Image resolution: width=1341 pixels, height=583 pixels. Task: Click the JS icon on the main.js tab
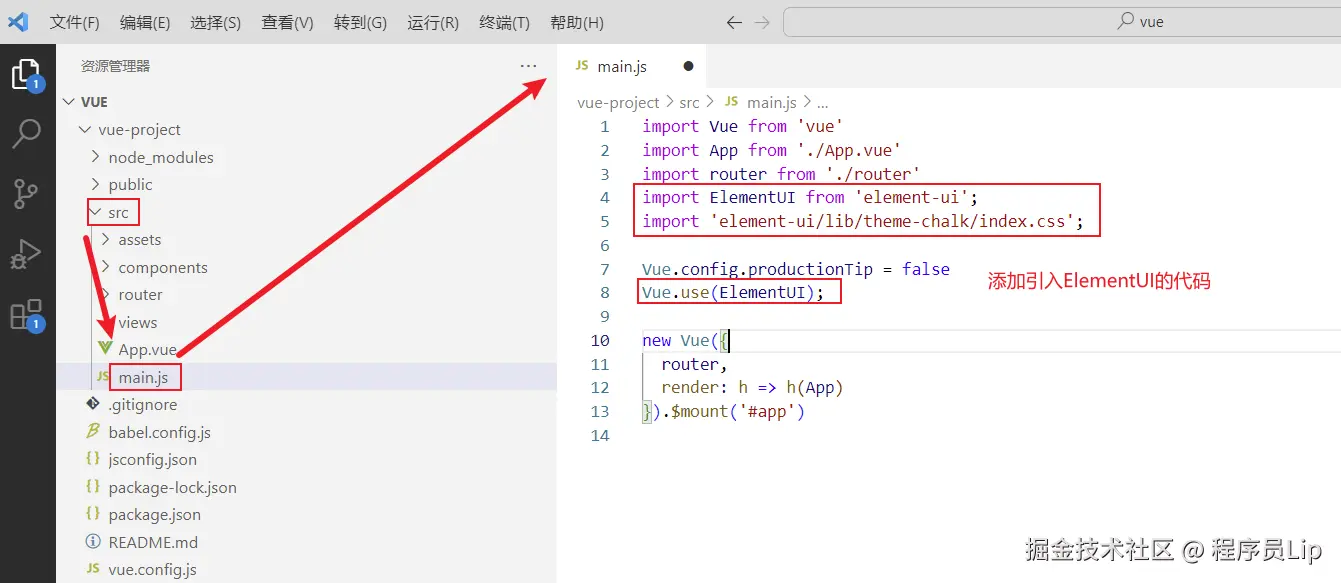click(581, 66)
